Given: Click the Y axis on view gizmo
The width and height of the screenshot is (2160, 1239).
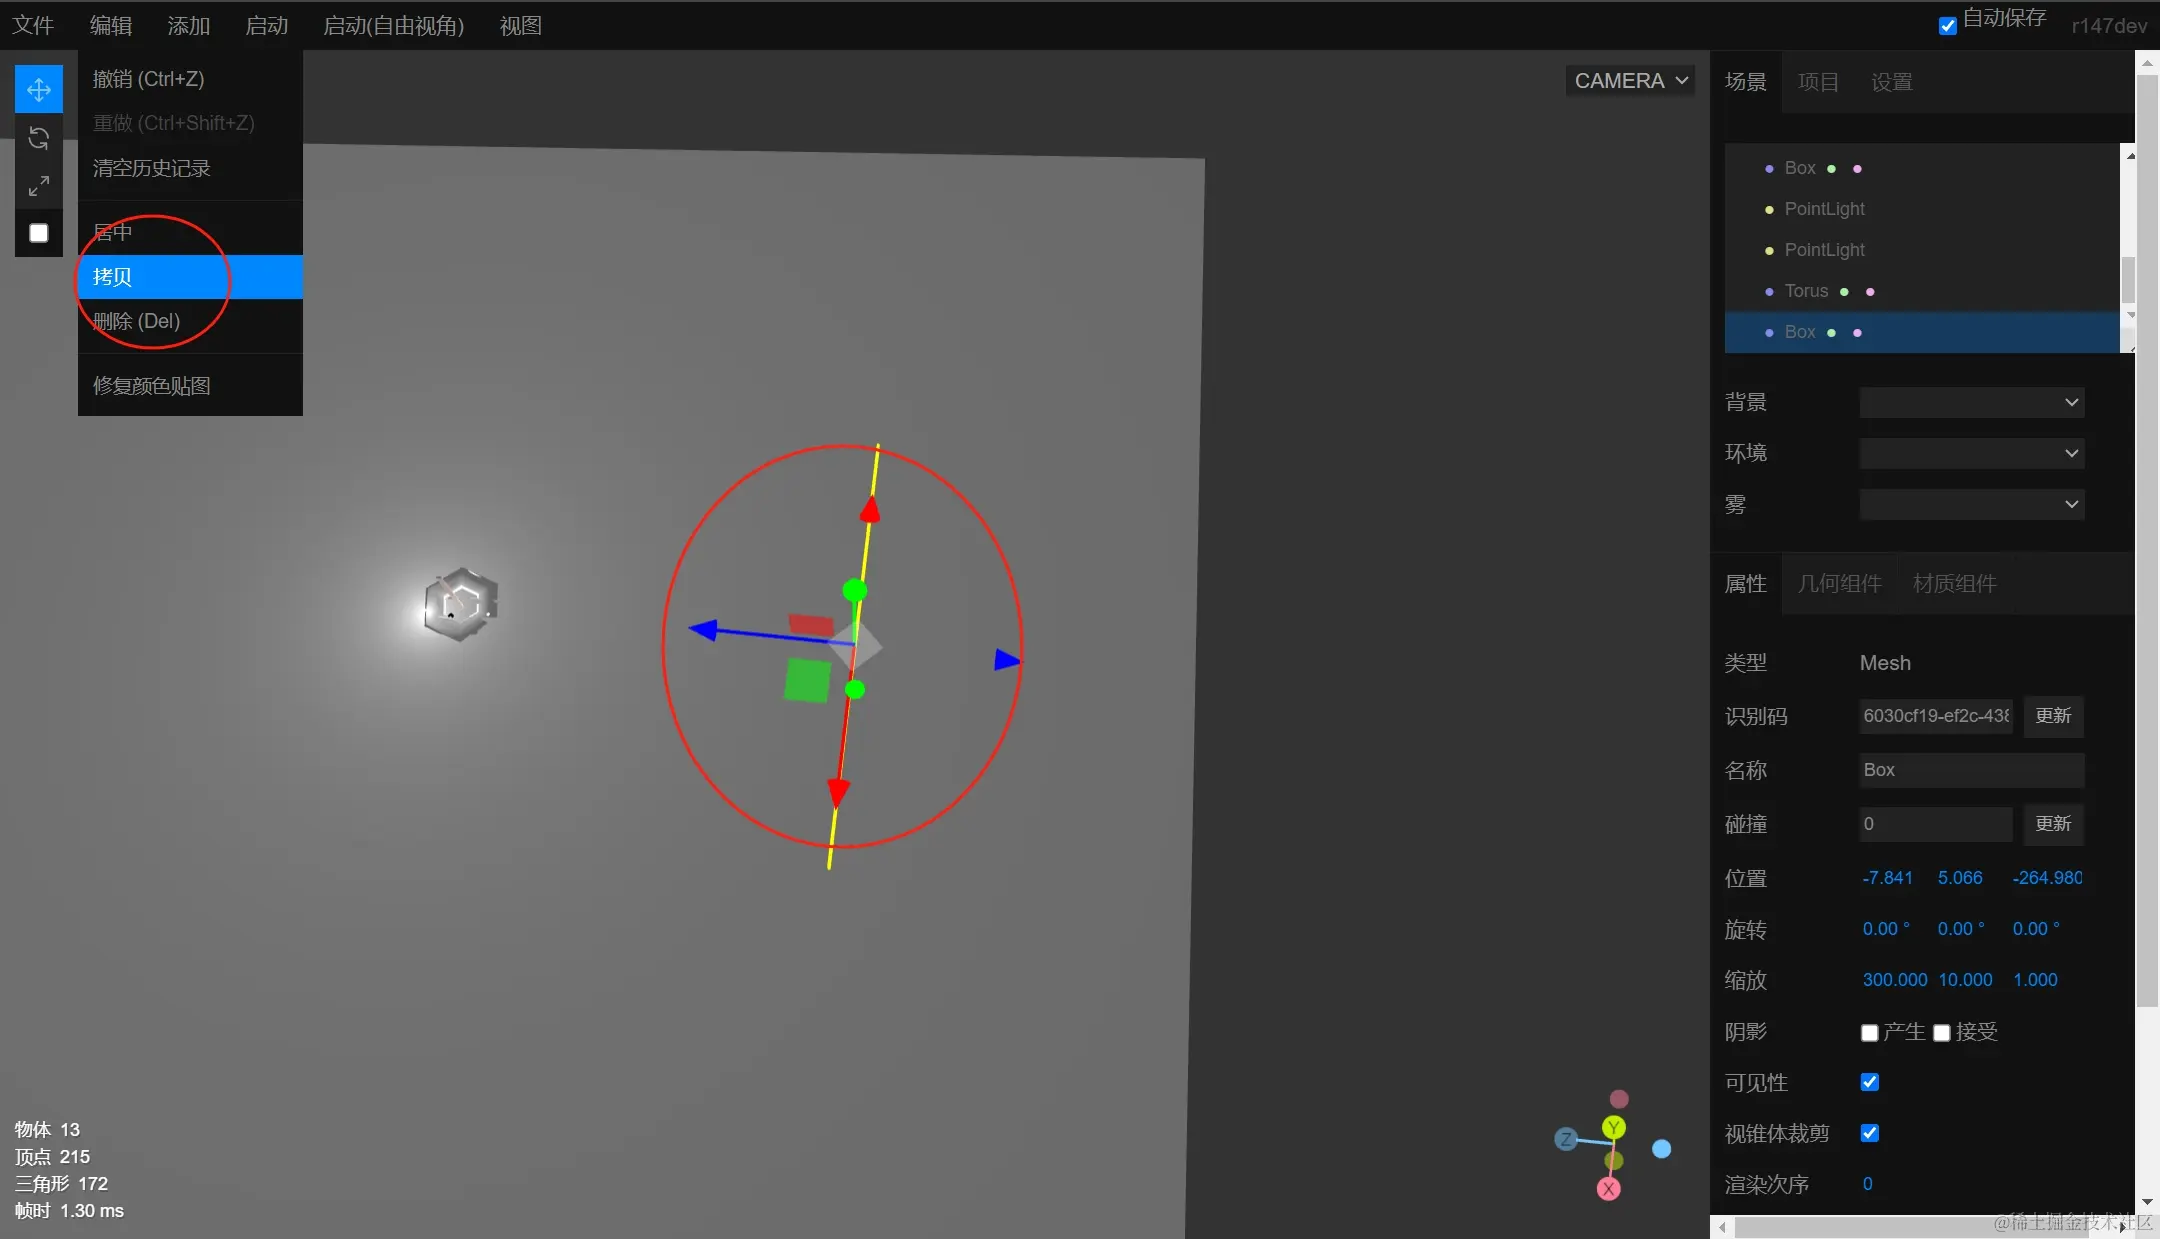Looking at the screenshot, I should (1613, 1128).
